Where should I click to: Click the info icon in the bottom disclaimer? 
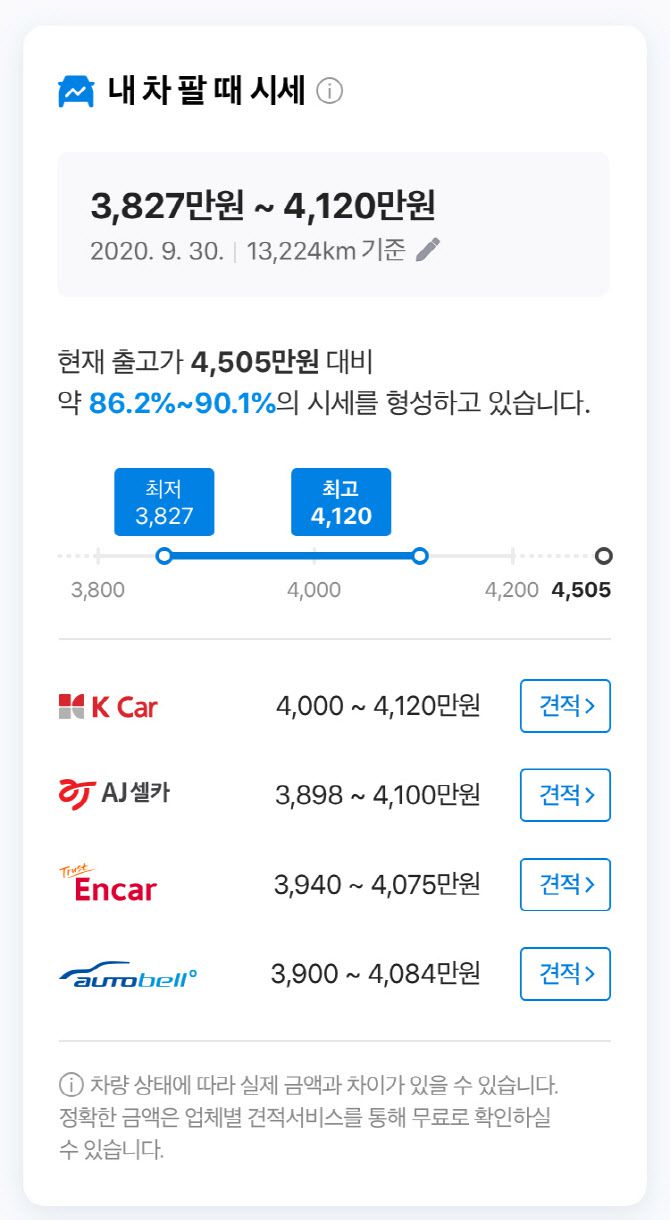point(71,1084)
